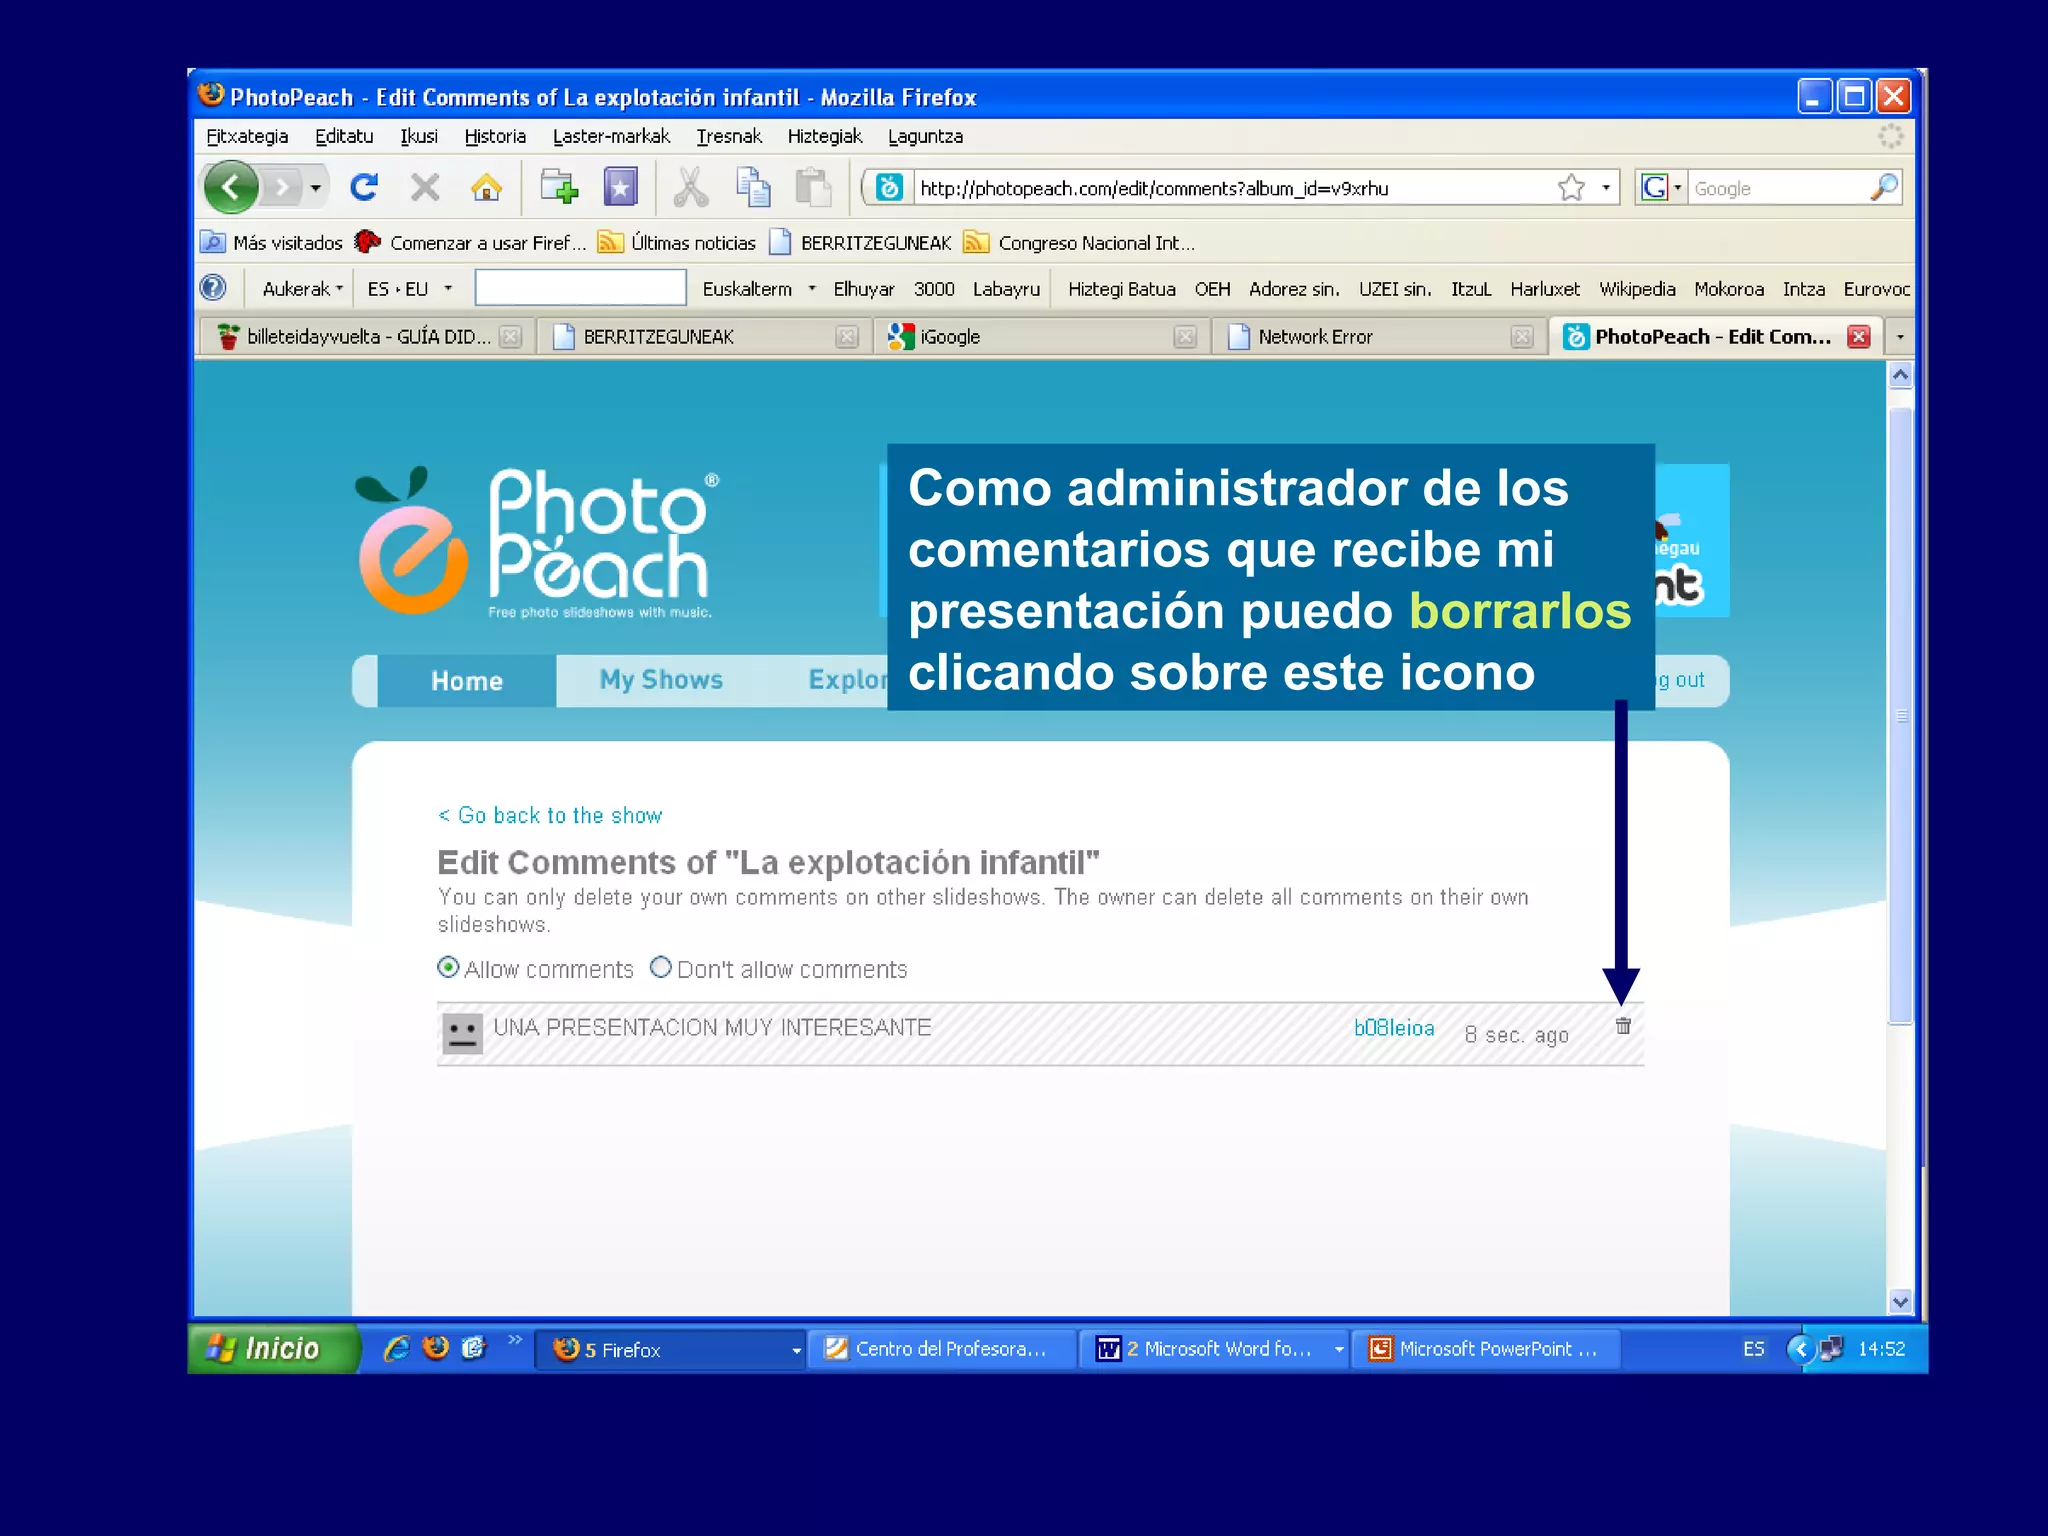The height and width of the screenshot is (1536, 2048).
Task: Click the bookmarks star-page toolbar icon
Action: click(620, 187)
